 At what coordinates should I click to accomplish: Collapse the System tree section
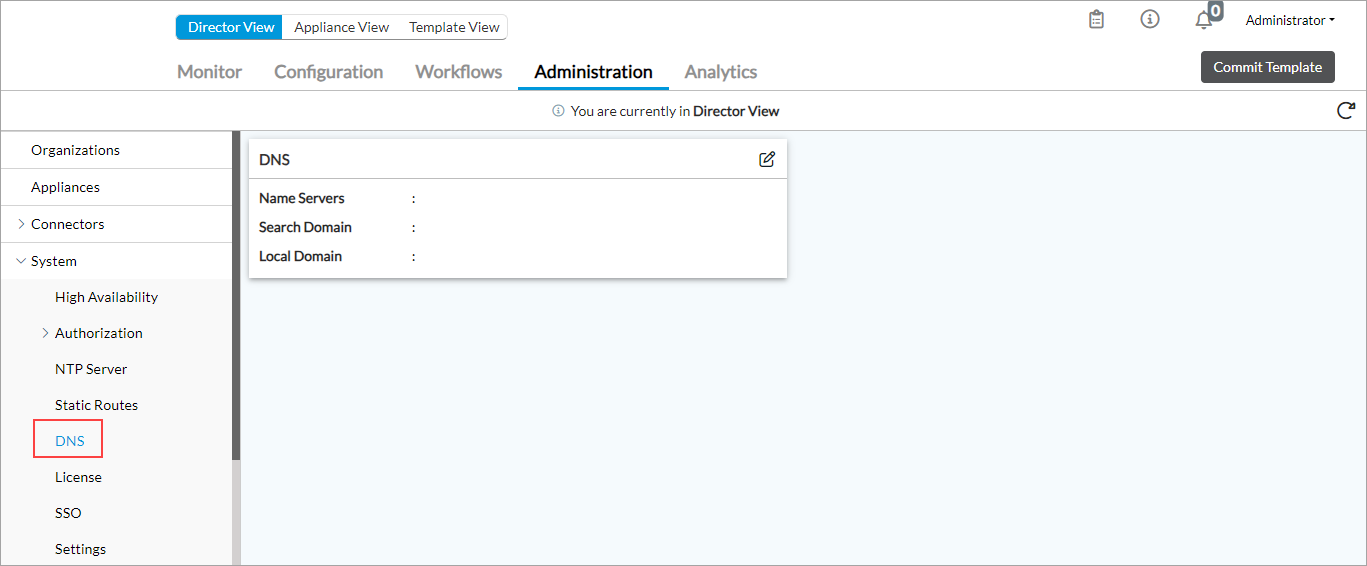[22, 261]
